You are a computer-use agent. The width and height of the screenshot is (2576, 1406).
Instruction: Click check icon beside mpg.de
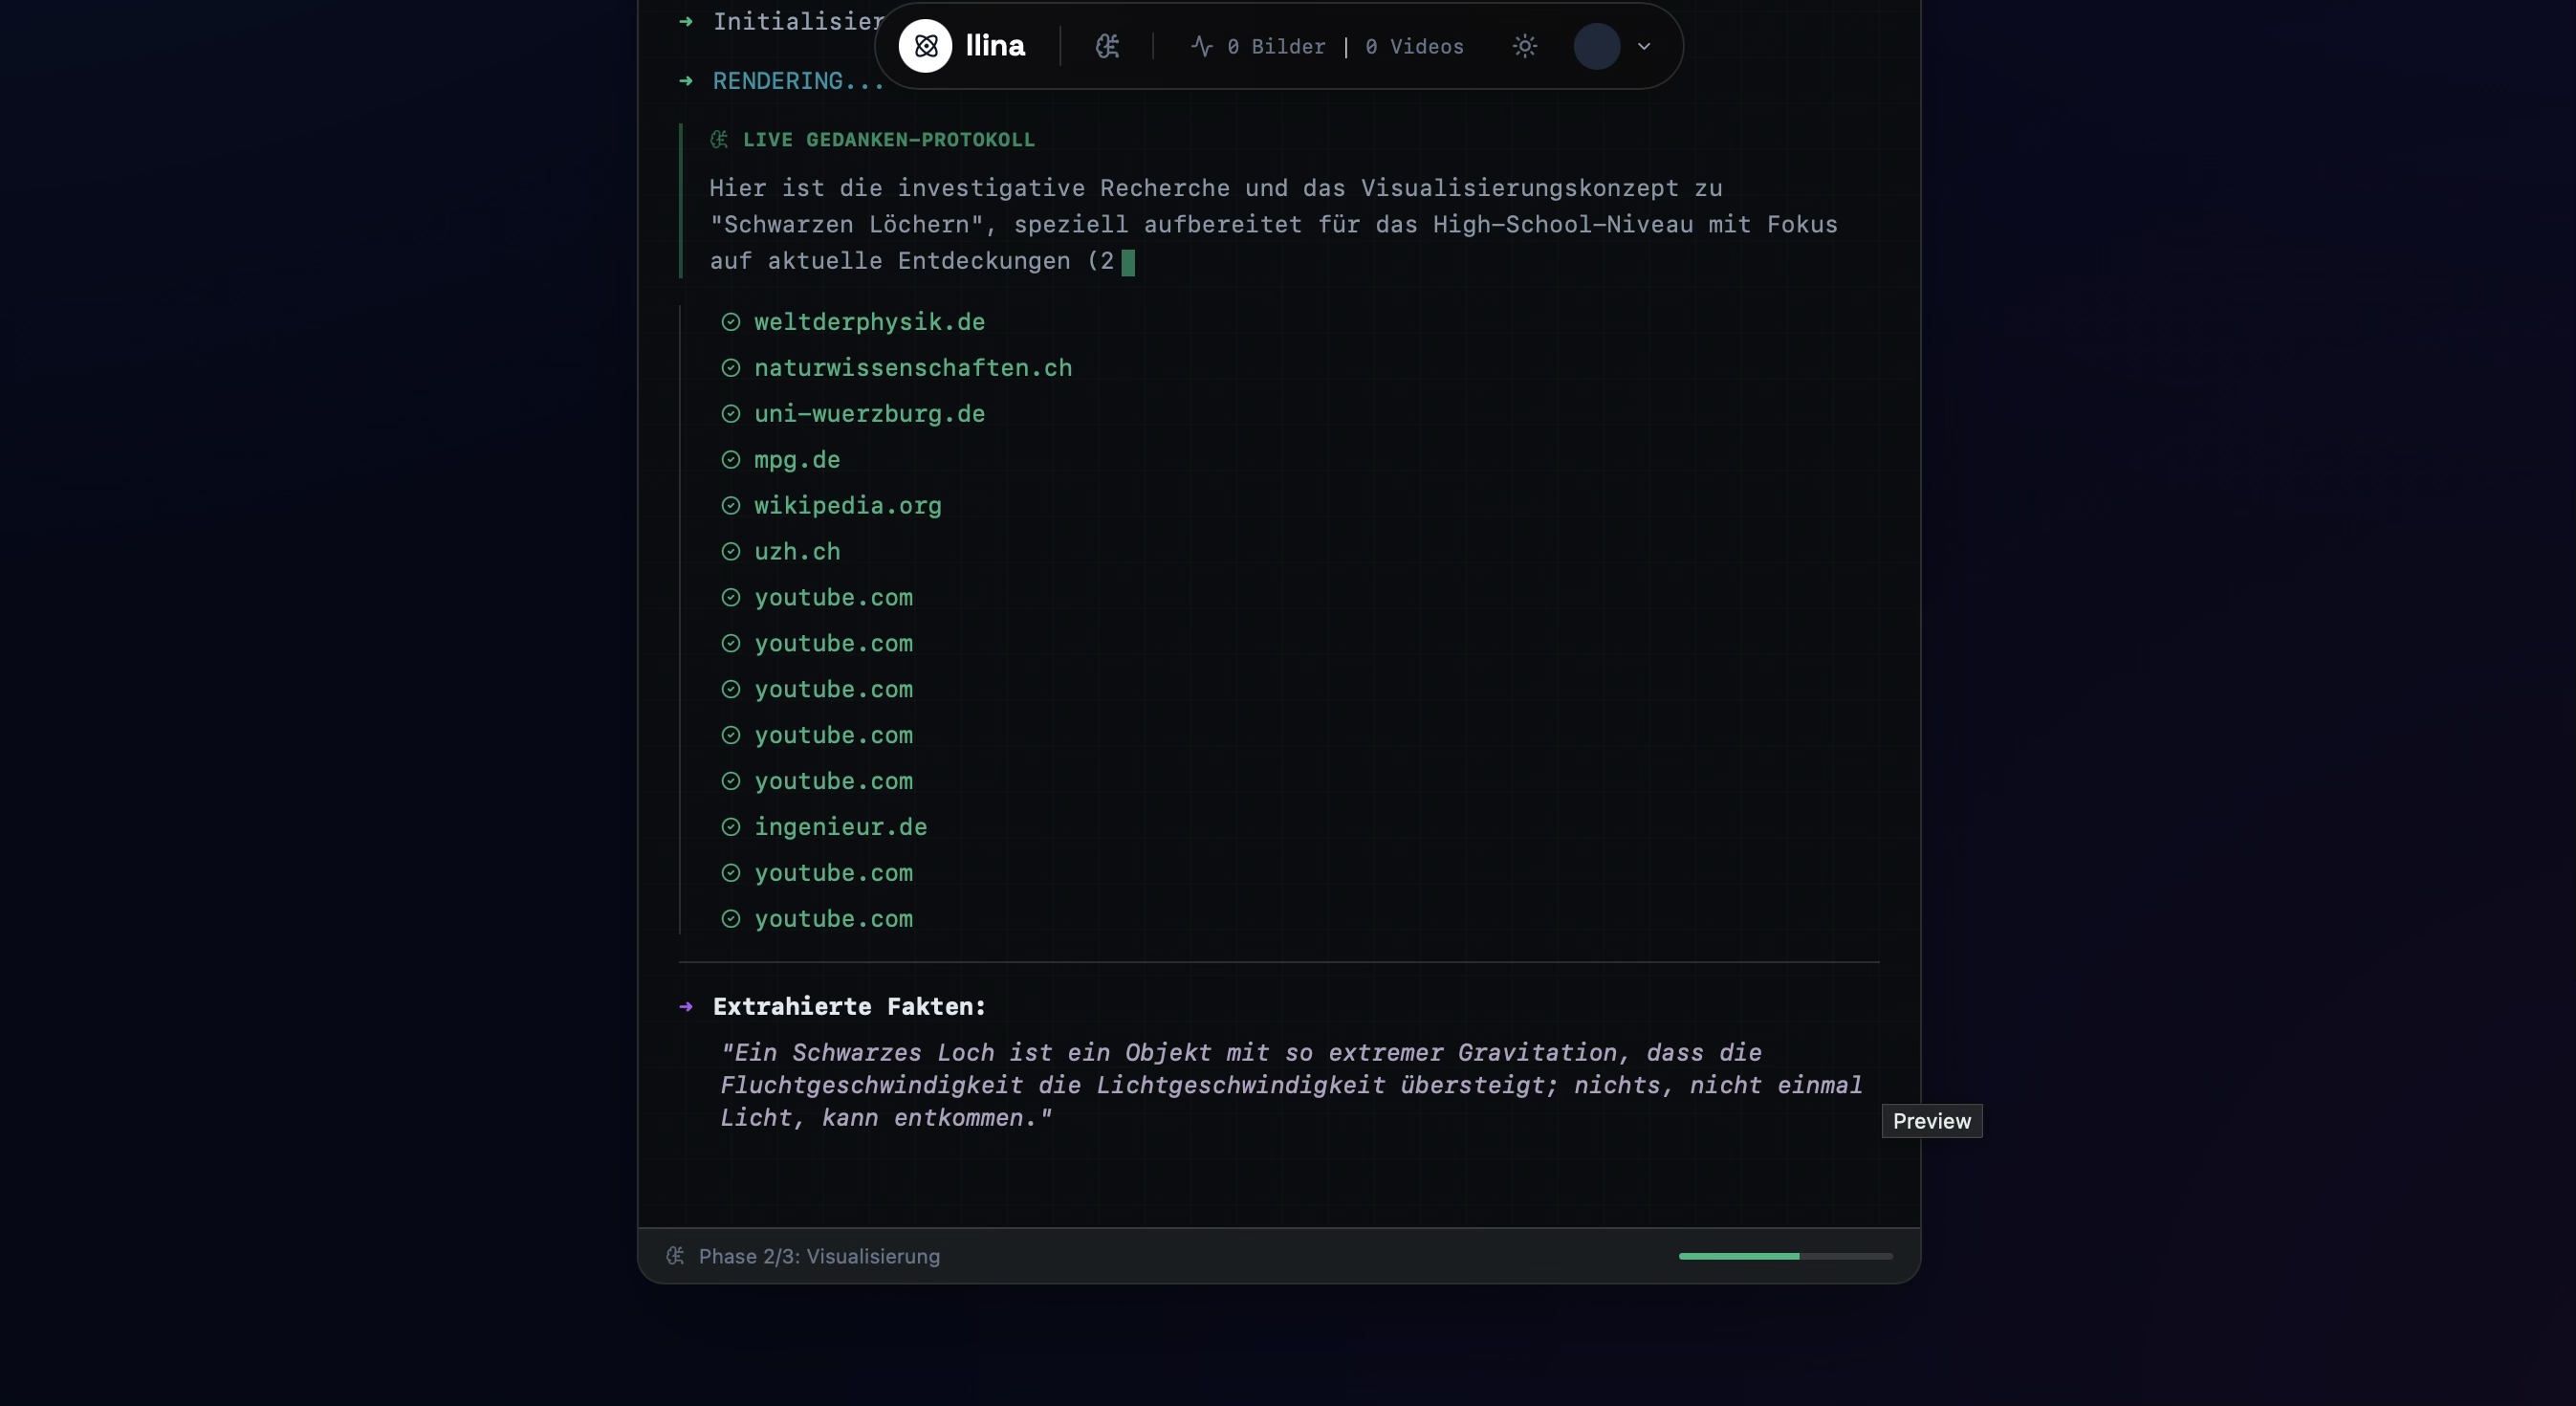coord(731,460)
